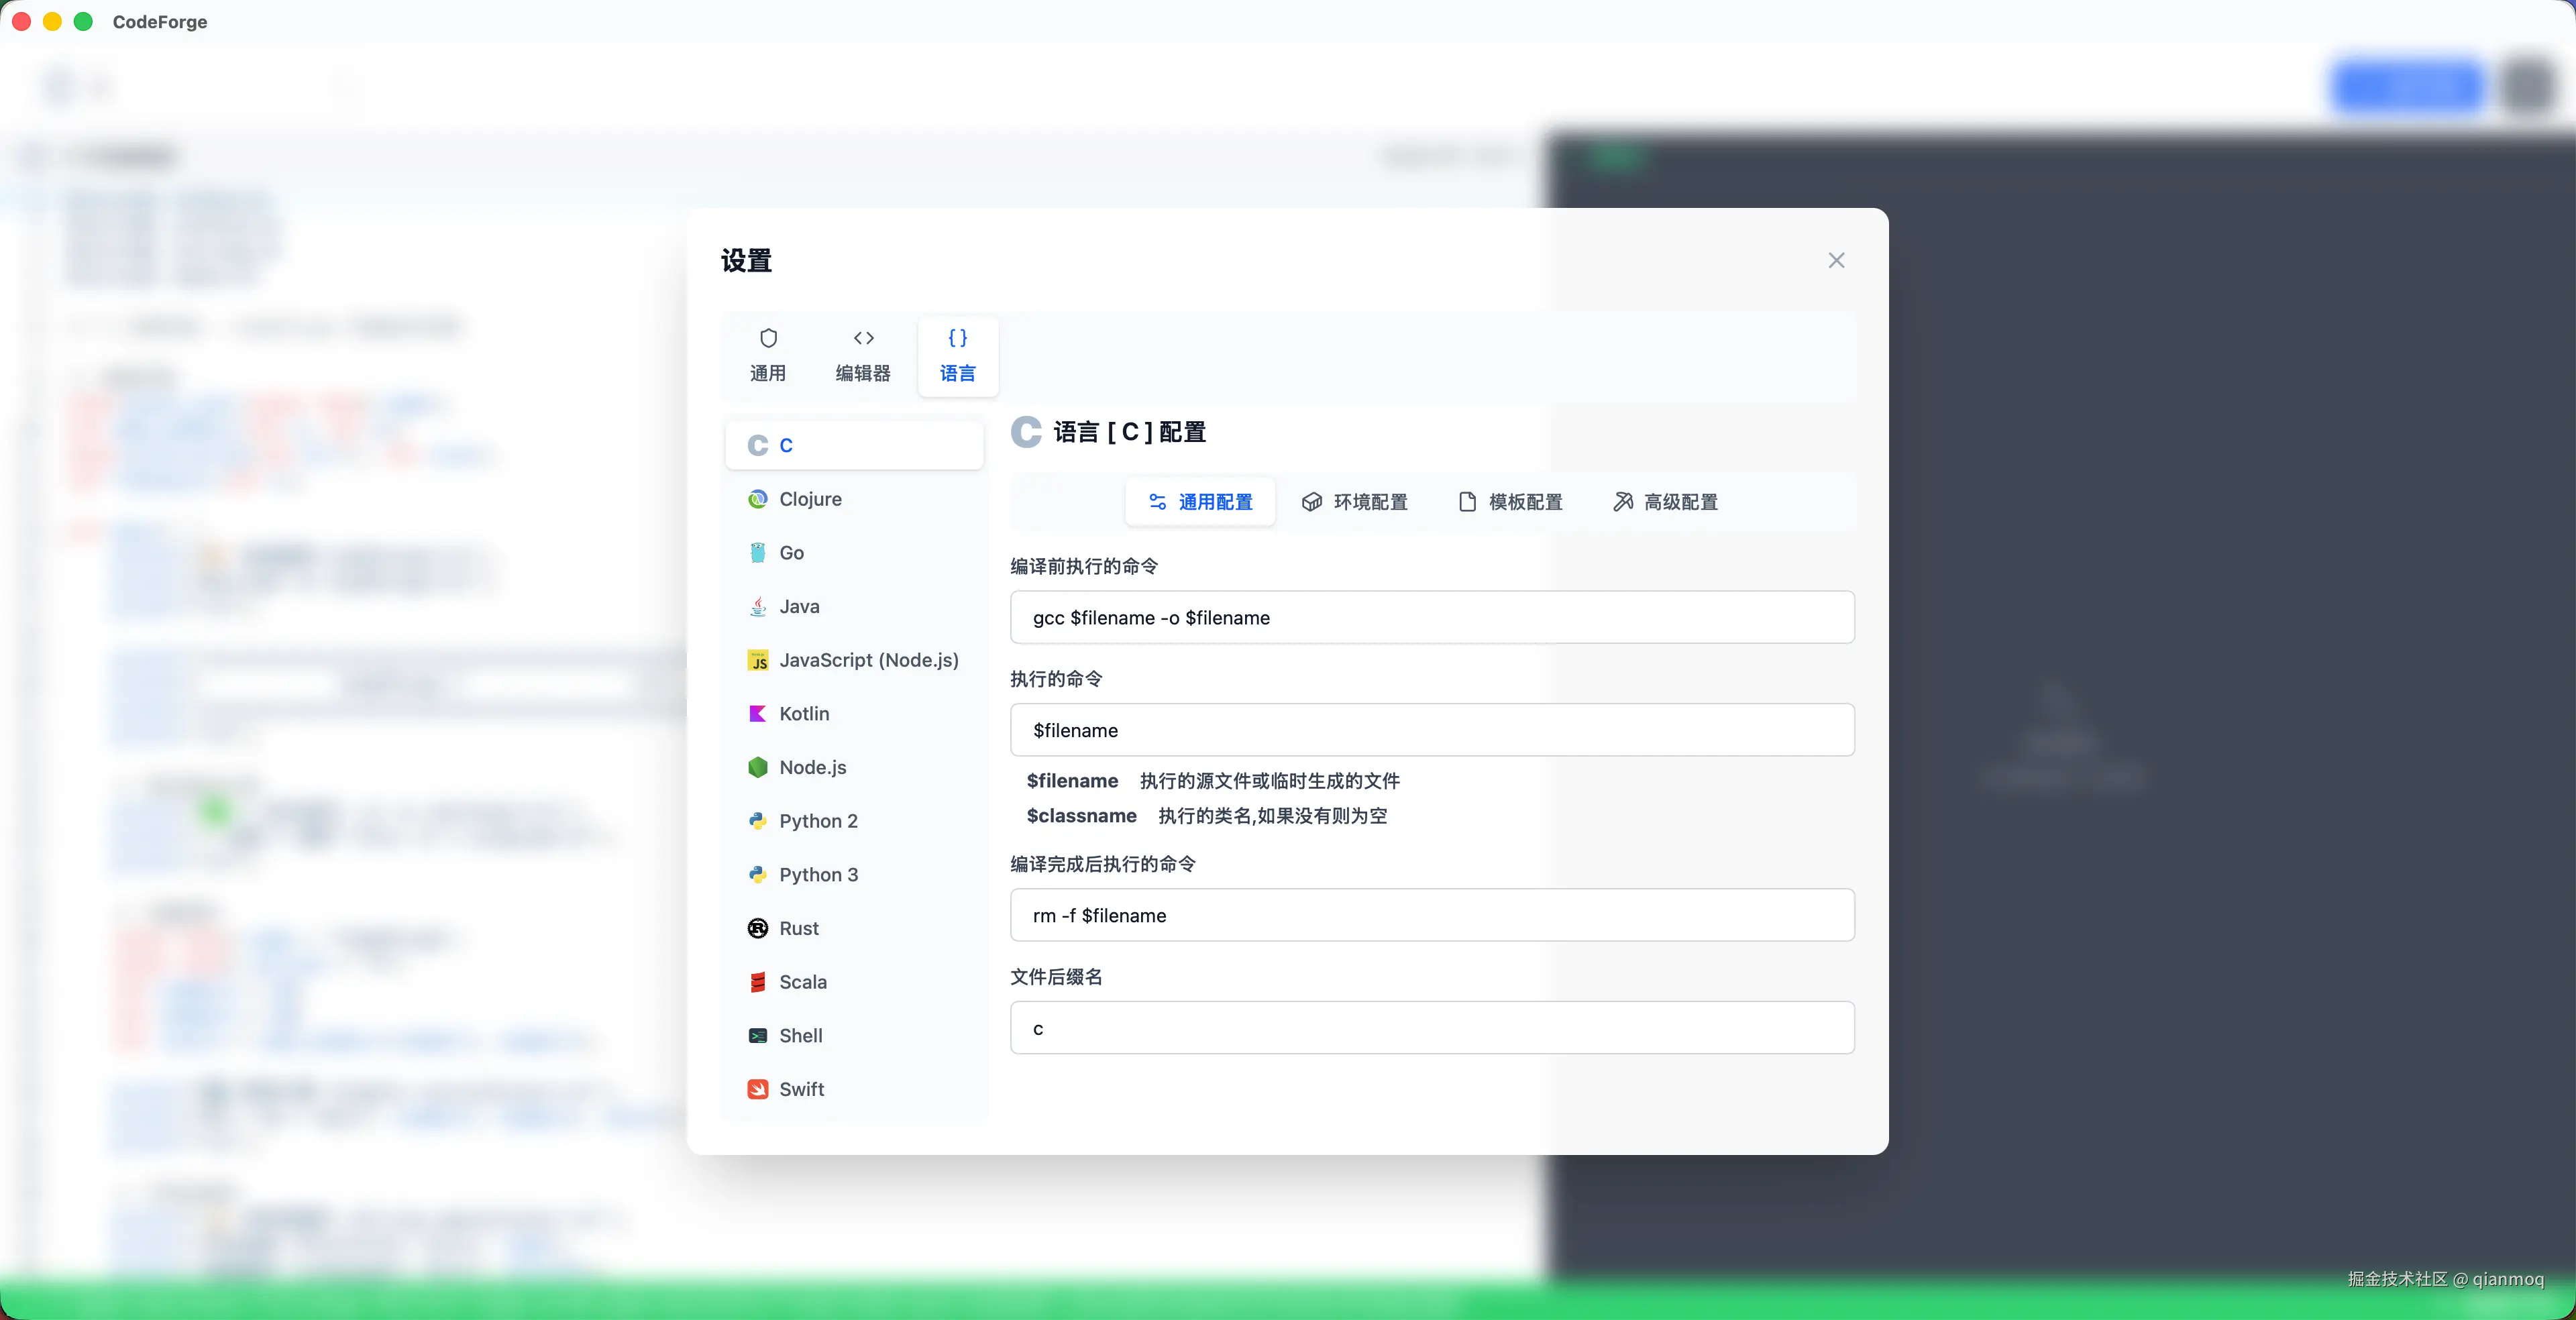Open the 高级配置 configuration tab
The image size is (2576, 1320).
point(1664,502)
